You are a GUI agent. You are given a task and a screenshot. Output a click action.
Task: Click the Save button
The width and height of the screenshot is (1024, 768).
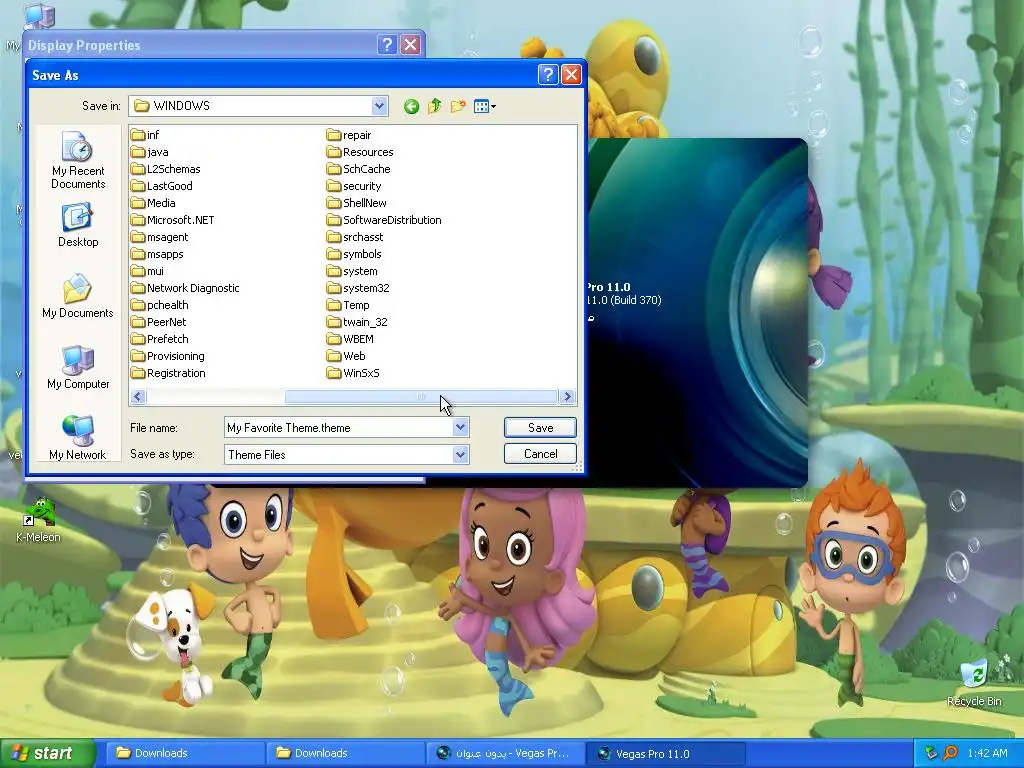point(540,427)
